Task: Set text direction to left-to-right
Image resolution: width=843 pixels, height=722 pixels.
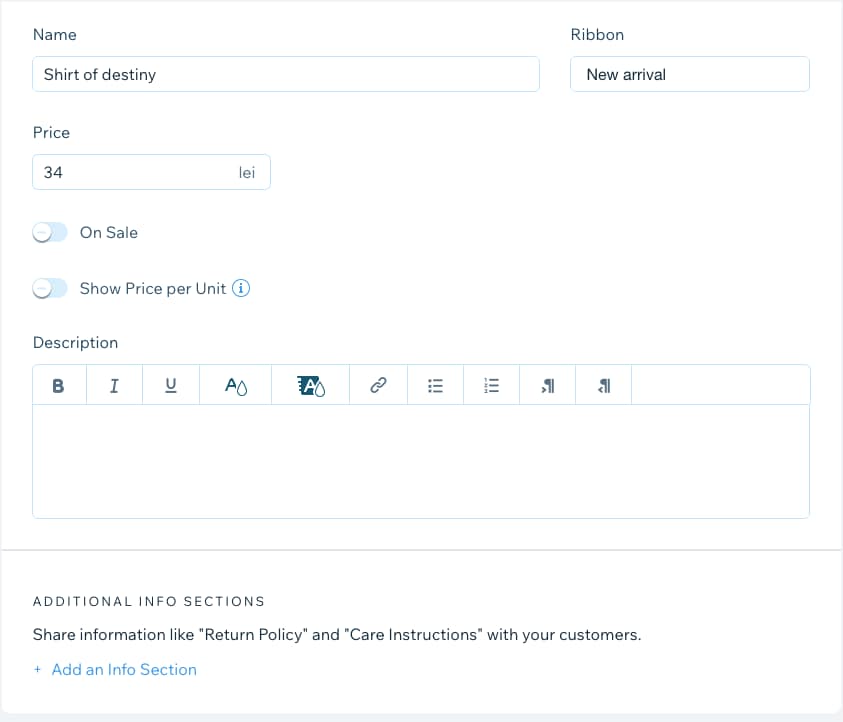Action: click(x=547, y=385)
